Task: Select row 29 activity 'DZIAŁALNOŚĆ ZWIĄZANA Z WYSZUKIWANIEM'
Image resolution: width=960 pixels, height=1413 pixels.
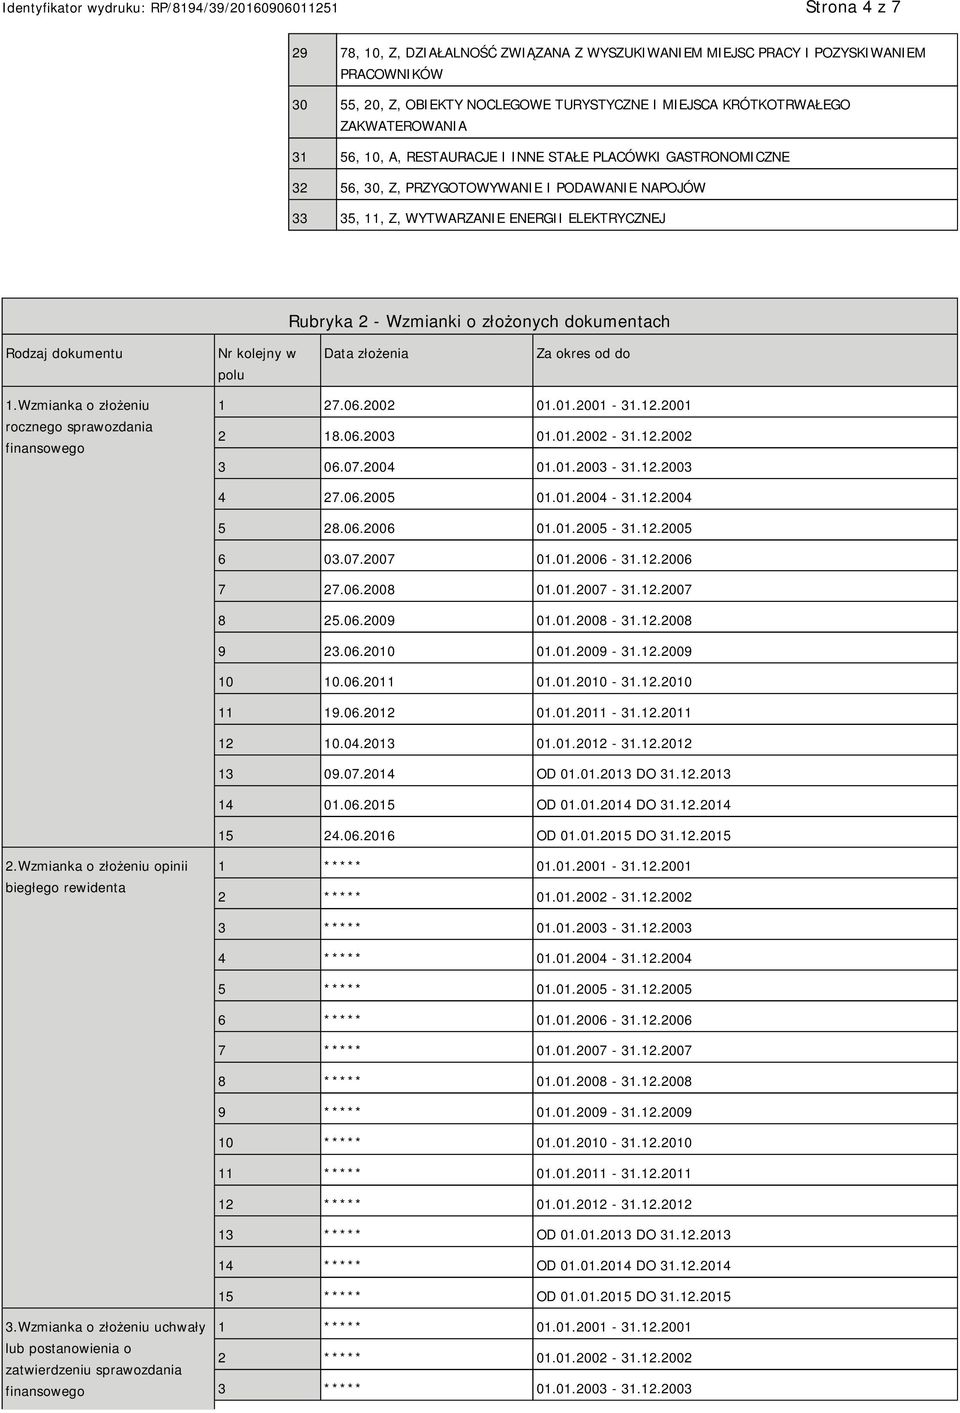Action: 631,62
